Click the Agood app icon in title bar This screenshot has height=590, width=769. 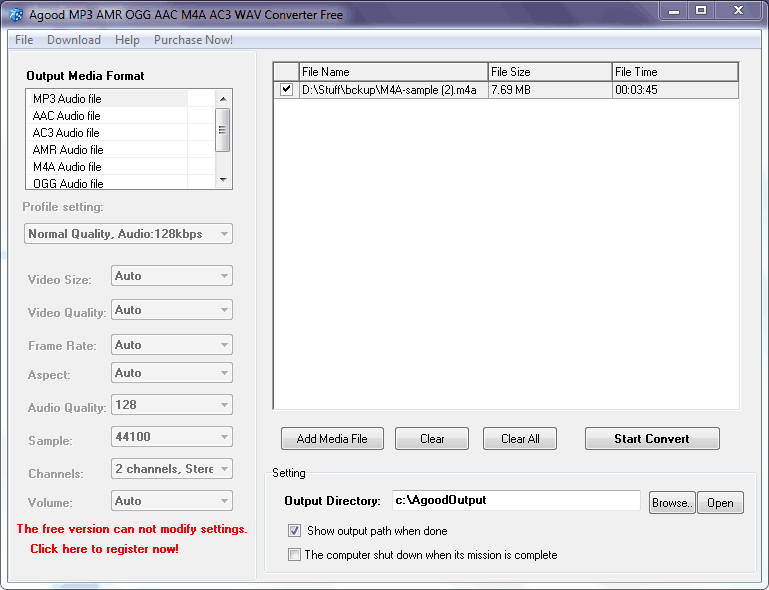16,14
